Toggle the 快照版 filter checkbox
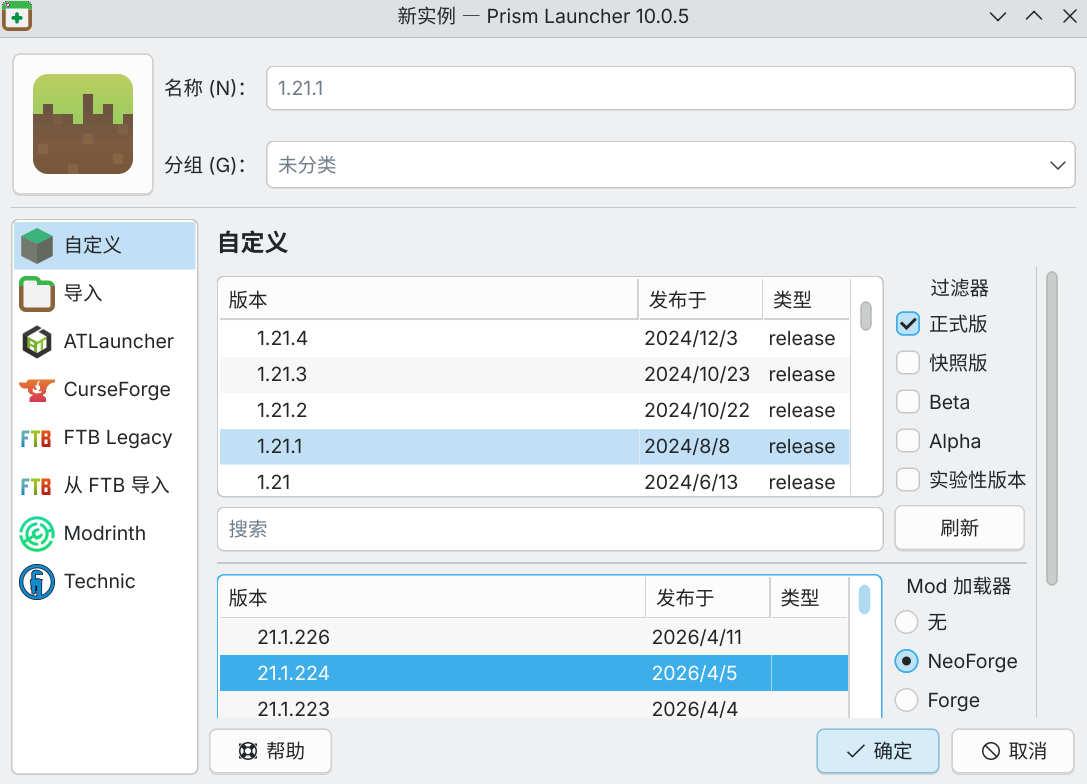Screen dimensions: 1087x784 tap(908, 363)
